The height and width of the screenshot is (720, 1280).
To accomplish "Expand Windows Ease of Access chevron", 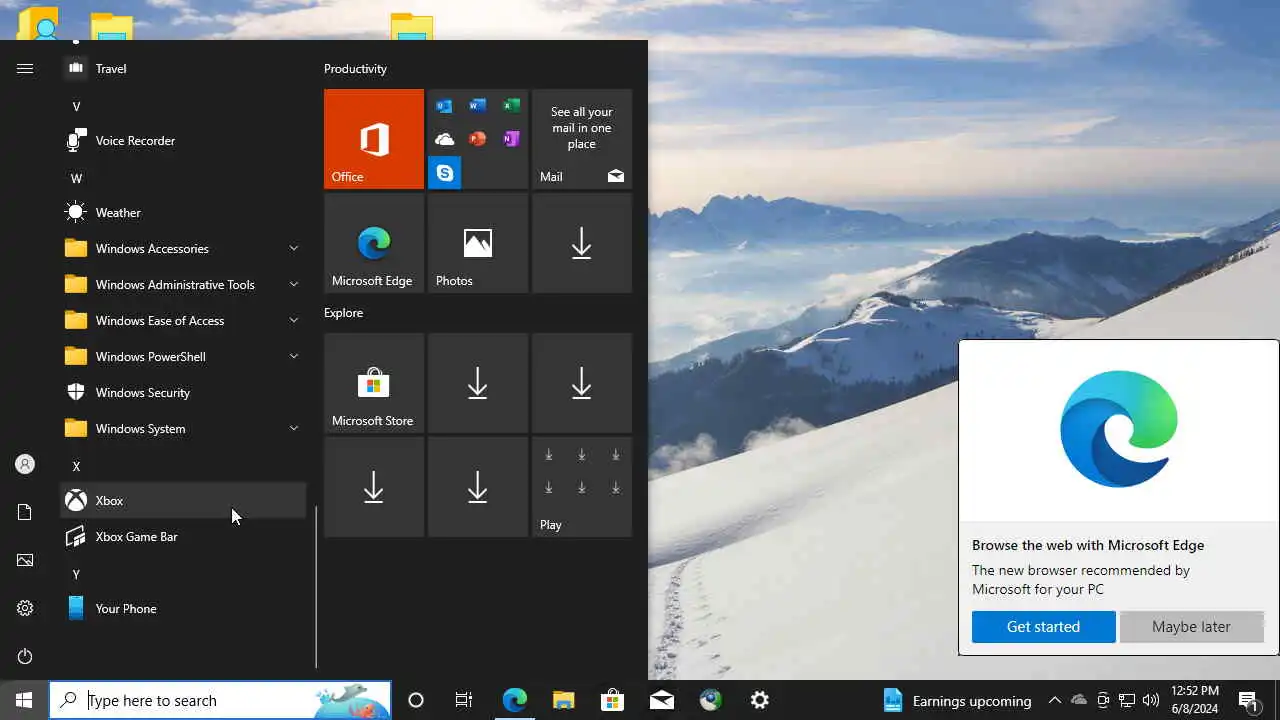I will coord(294,320).
